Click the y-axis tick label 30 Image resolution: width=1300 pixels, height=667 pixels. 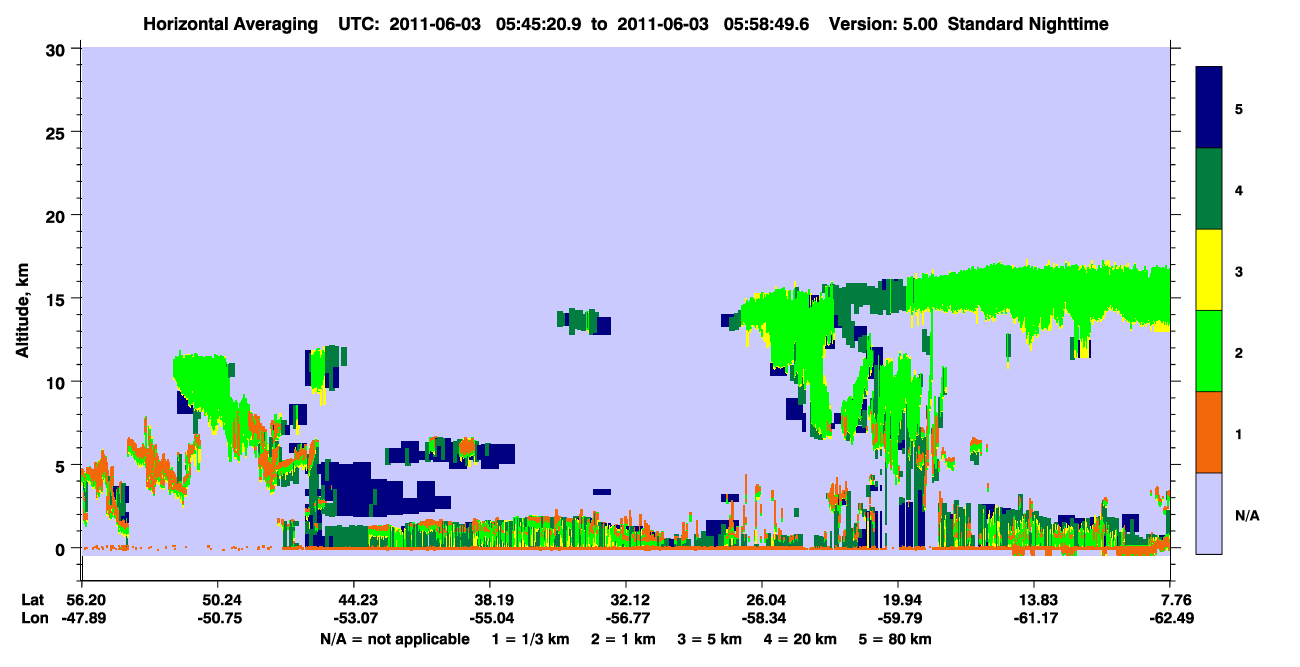pos(58,49)
